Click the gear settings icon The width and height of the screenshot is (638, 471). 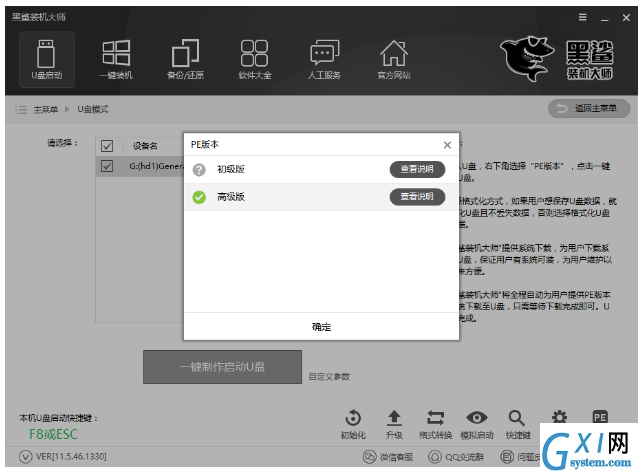point(559,417)
